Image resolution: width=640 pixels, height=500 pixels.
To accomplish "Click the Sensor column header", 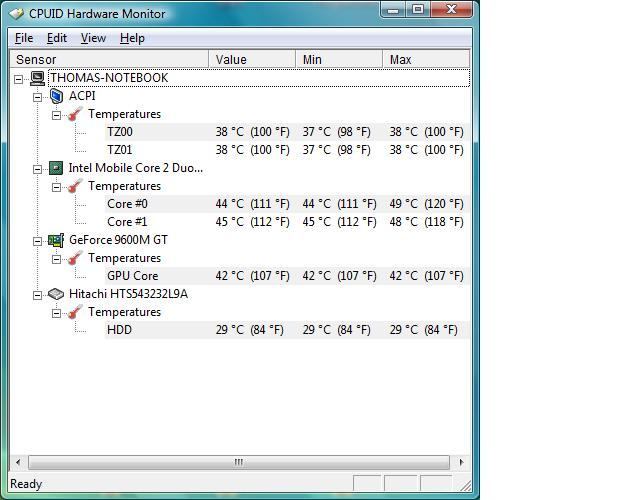I will tap(109, 60).
